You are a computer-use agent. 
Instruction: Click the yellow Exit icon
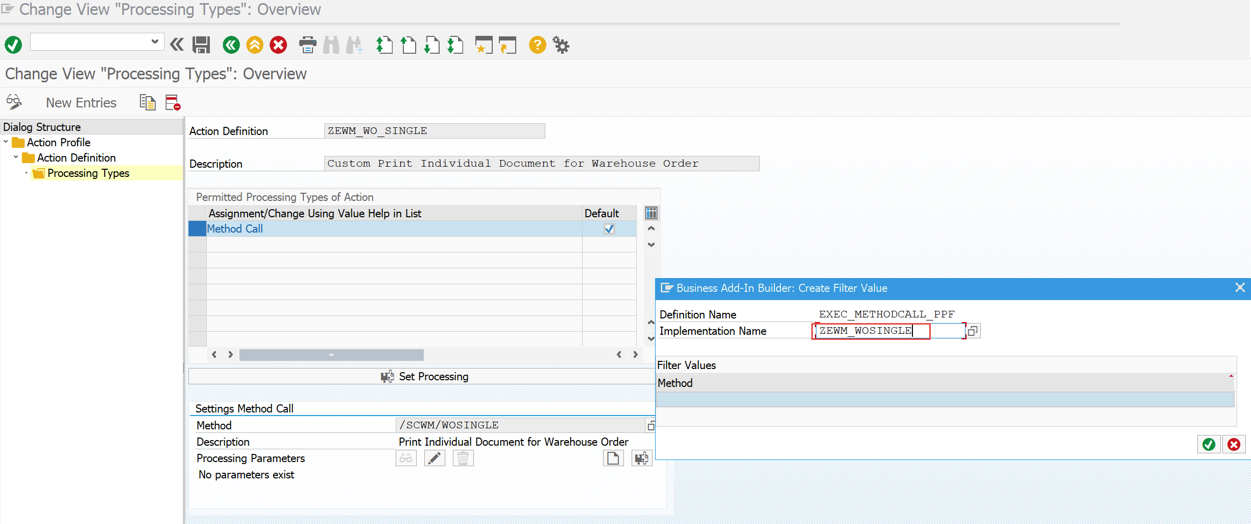coord(255,45)
